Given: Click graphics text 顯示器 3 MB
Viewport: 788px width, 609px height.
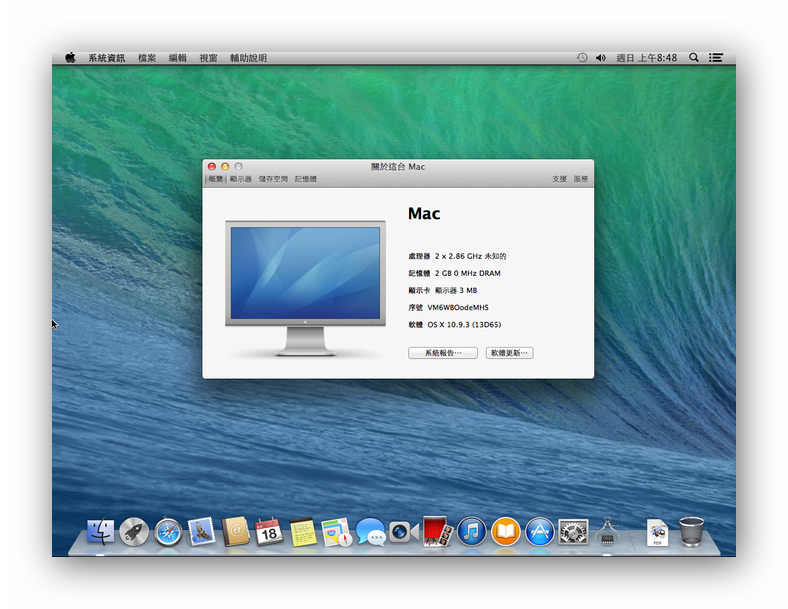Looking at the screenshot, I should tap(456, 290).
